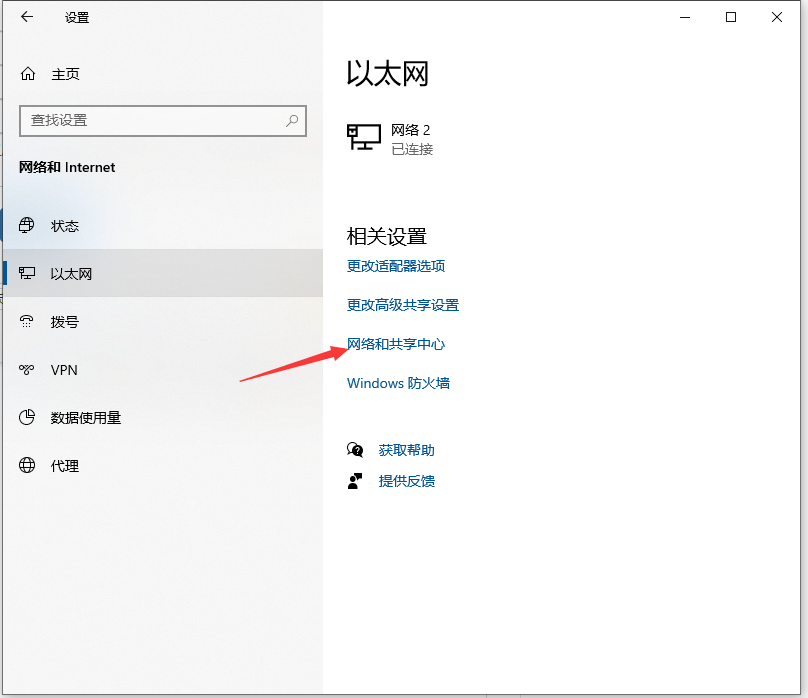This screenshot has height=698, width=808.
Task: Open 网络和共享中心 link
Action: click(x=396, y=343)
